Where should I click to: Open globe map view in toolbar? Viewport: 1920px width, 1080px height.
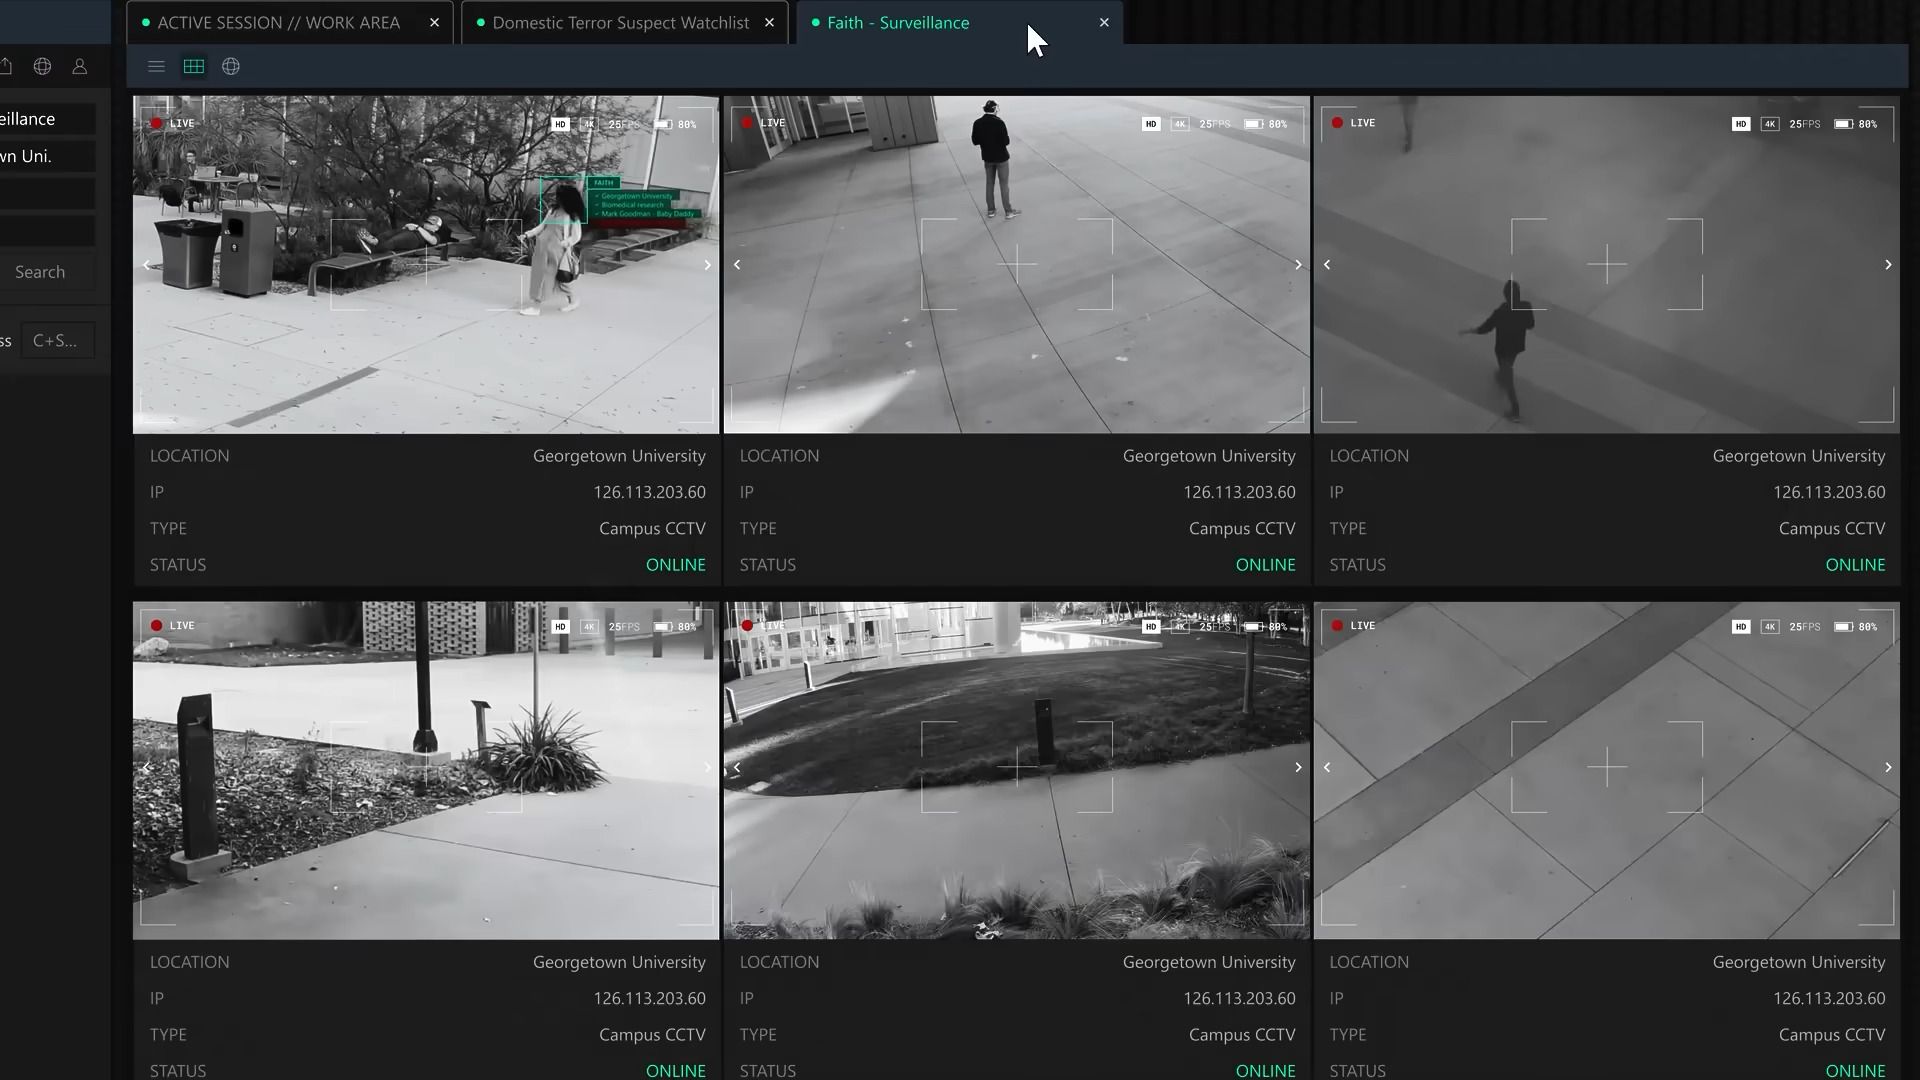[231, 66]
